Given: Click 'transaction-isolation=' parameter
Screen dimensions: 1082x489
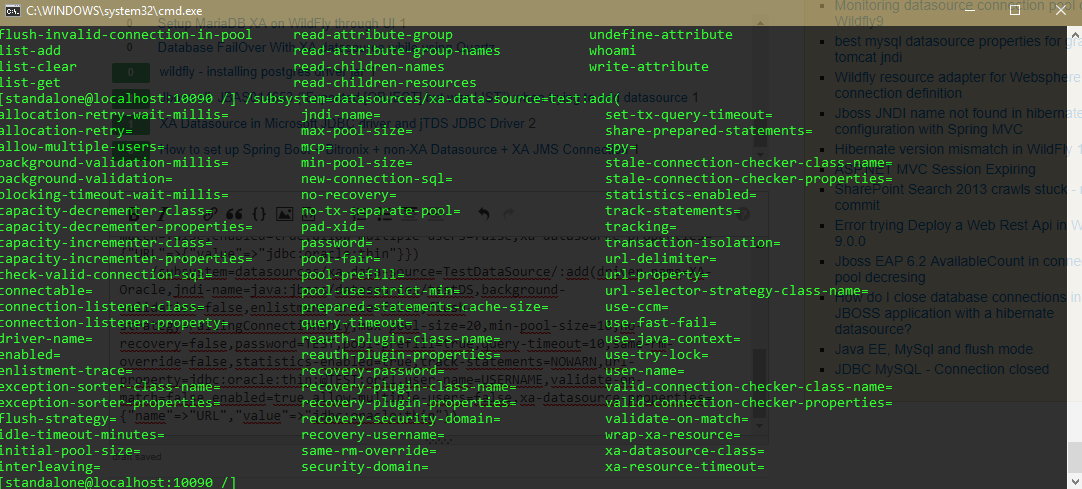Looking at the screenshot, I should point(693,243).
